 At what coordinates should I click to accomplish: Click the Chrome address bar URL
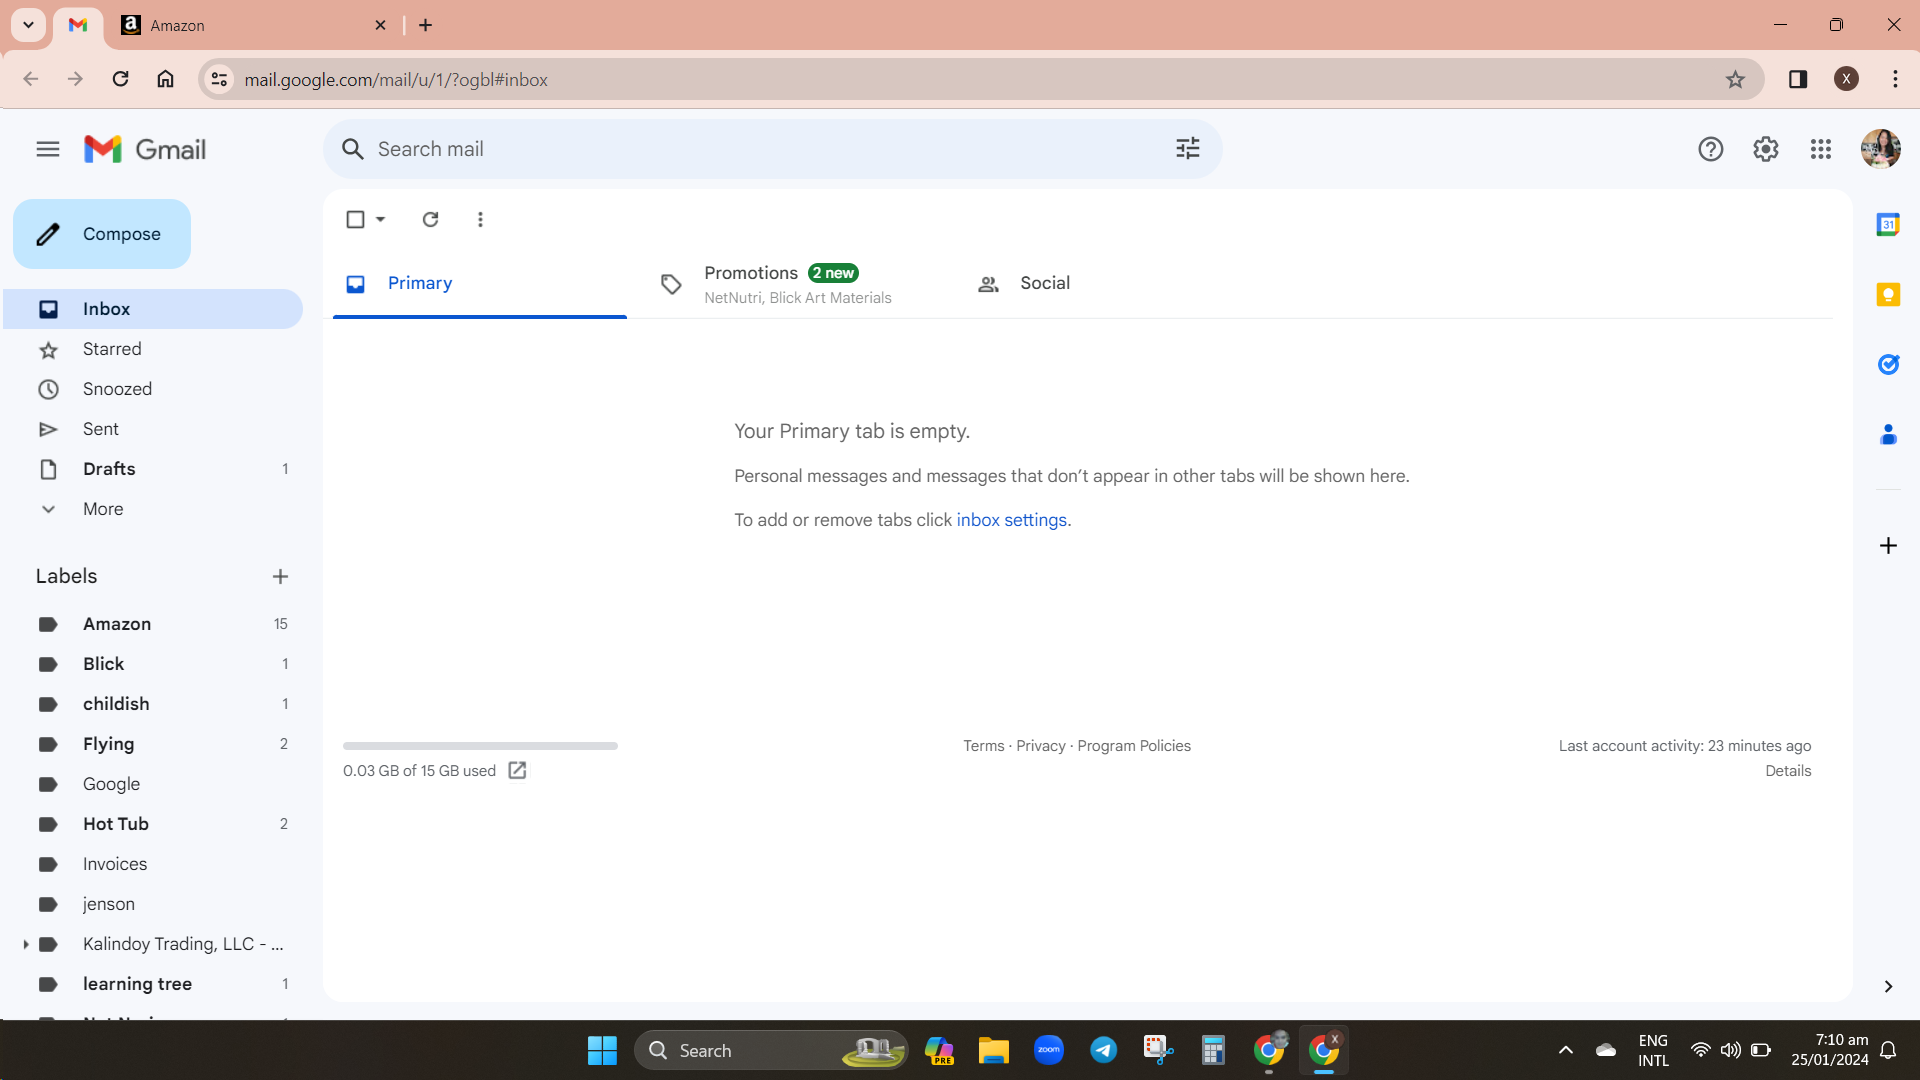396,79
